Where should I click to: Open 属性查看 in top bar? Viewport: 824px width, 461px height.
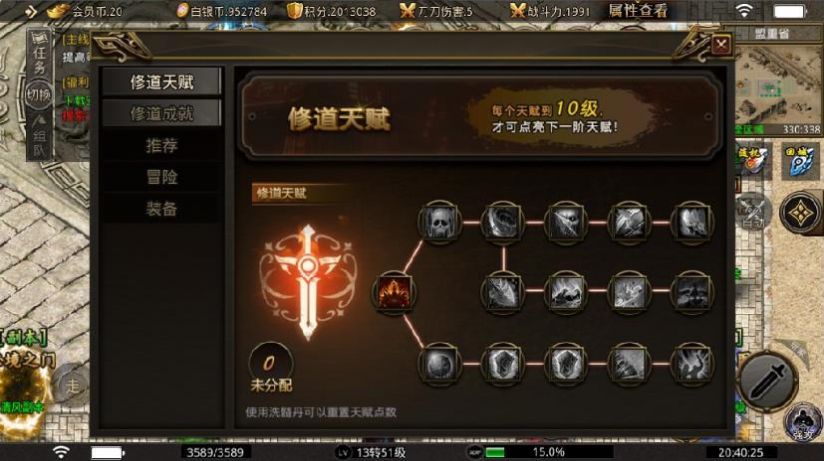(638, 11)
